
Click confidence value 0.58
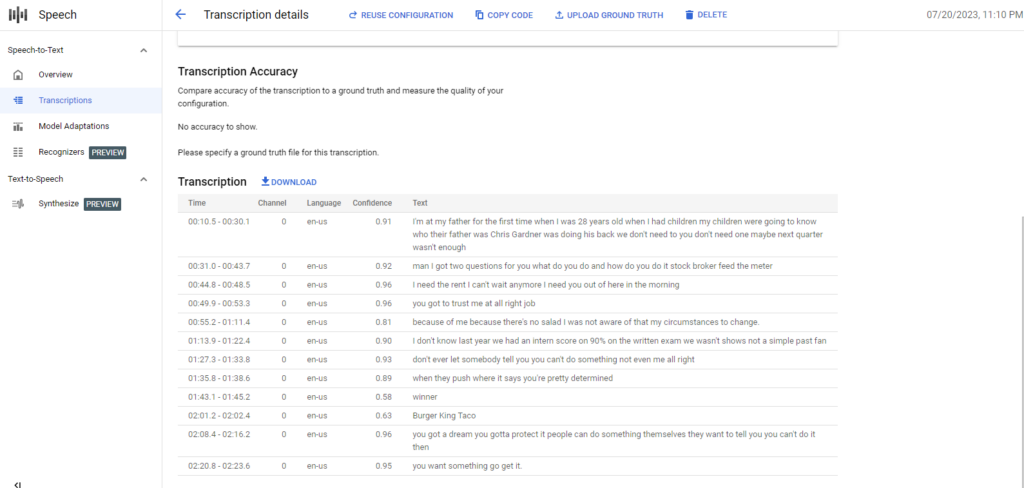click(x=383, y=397)
